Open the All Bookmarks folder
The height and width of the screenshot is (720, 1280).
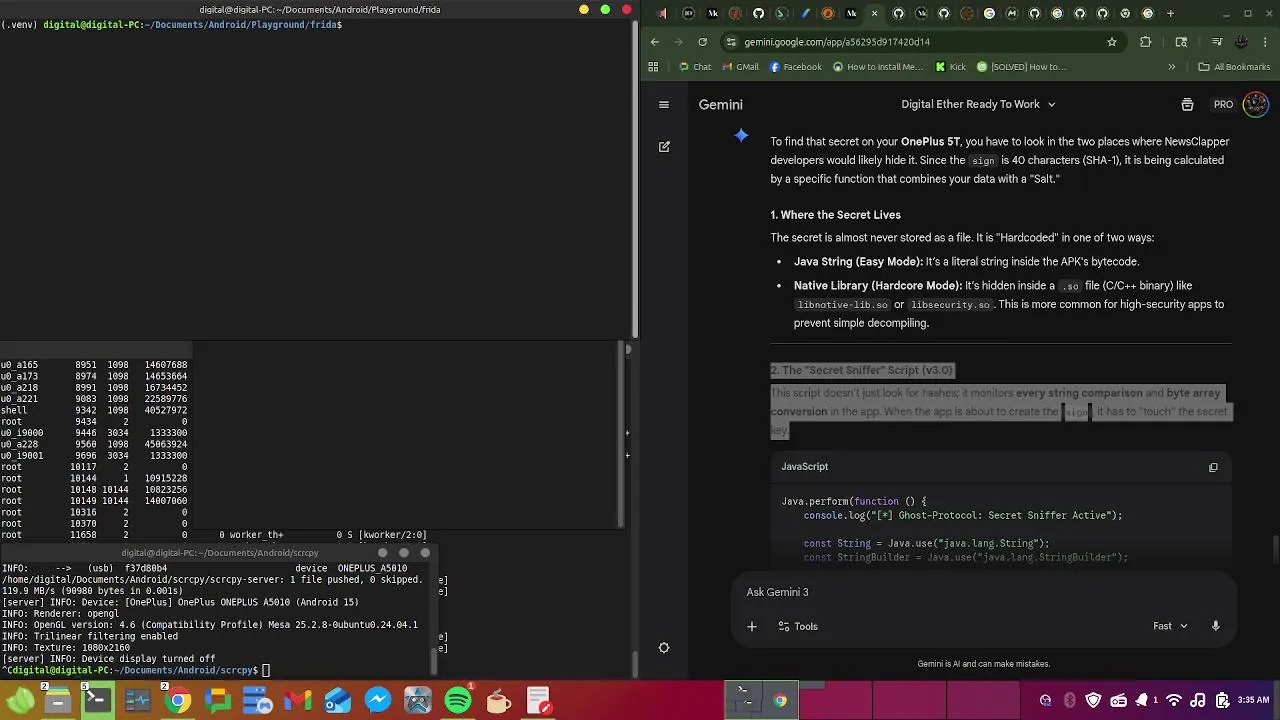(x=1234, y=67)
